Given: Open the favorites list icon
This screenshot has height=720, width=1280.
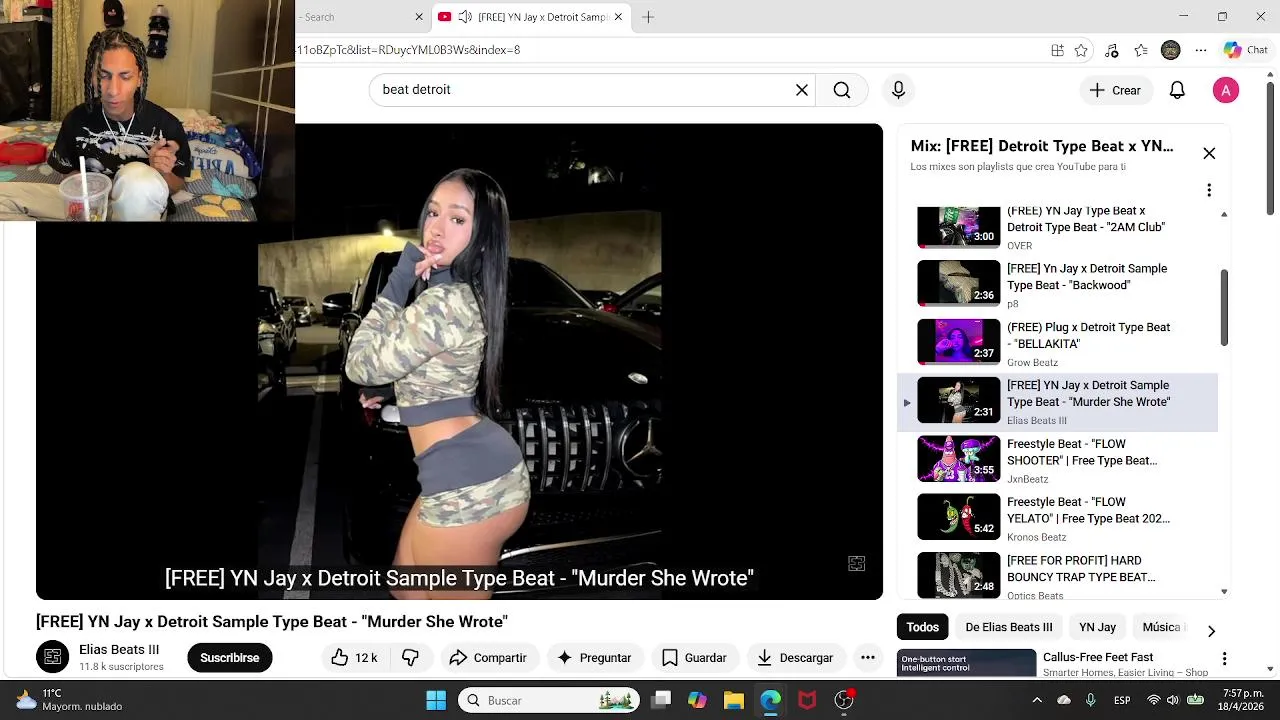Looking at the screenshot, I should pos(1141,50).
